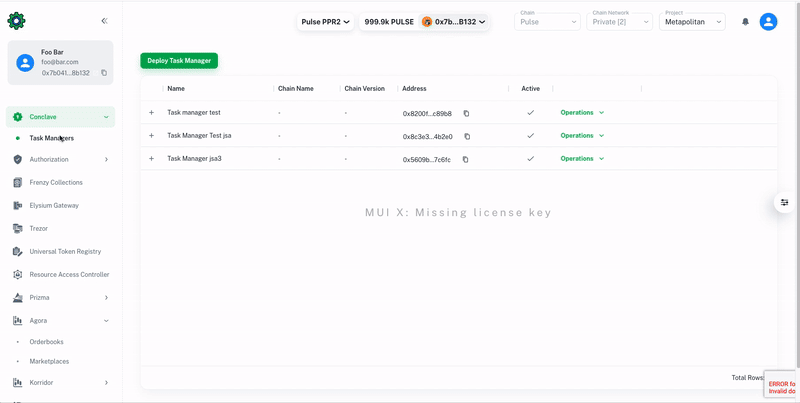Image resolution: width=800 pixels, height=403 pixels.
Task: Copy address of Task Manager Test jsa
Action: coord(467,136)
